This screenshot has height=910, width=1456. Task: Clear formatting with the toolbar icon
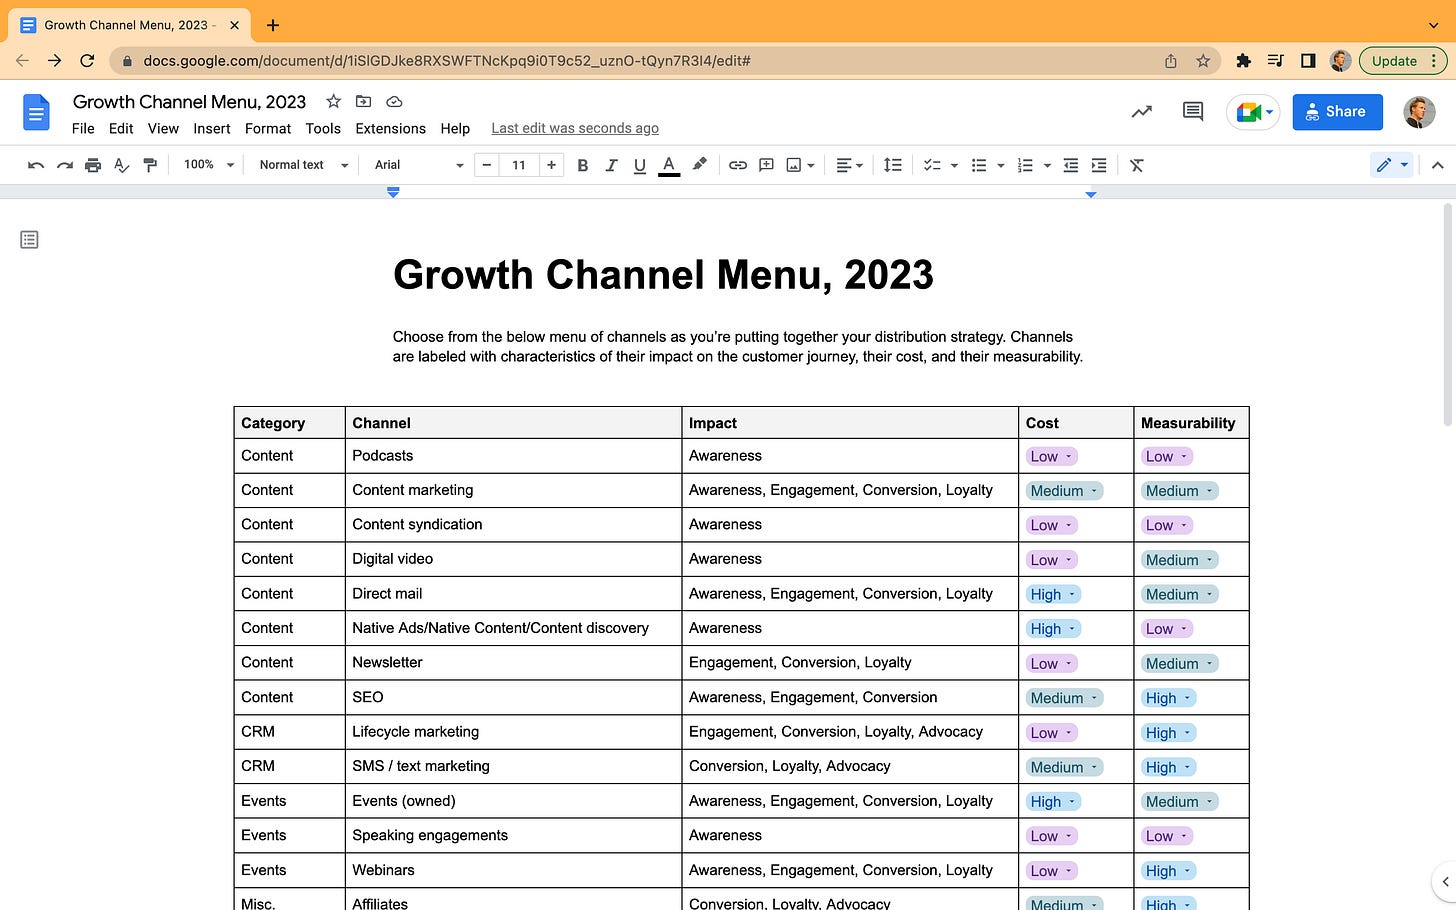(x=1137, y=165)
